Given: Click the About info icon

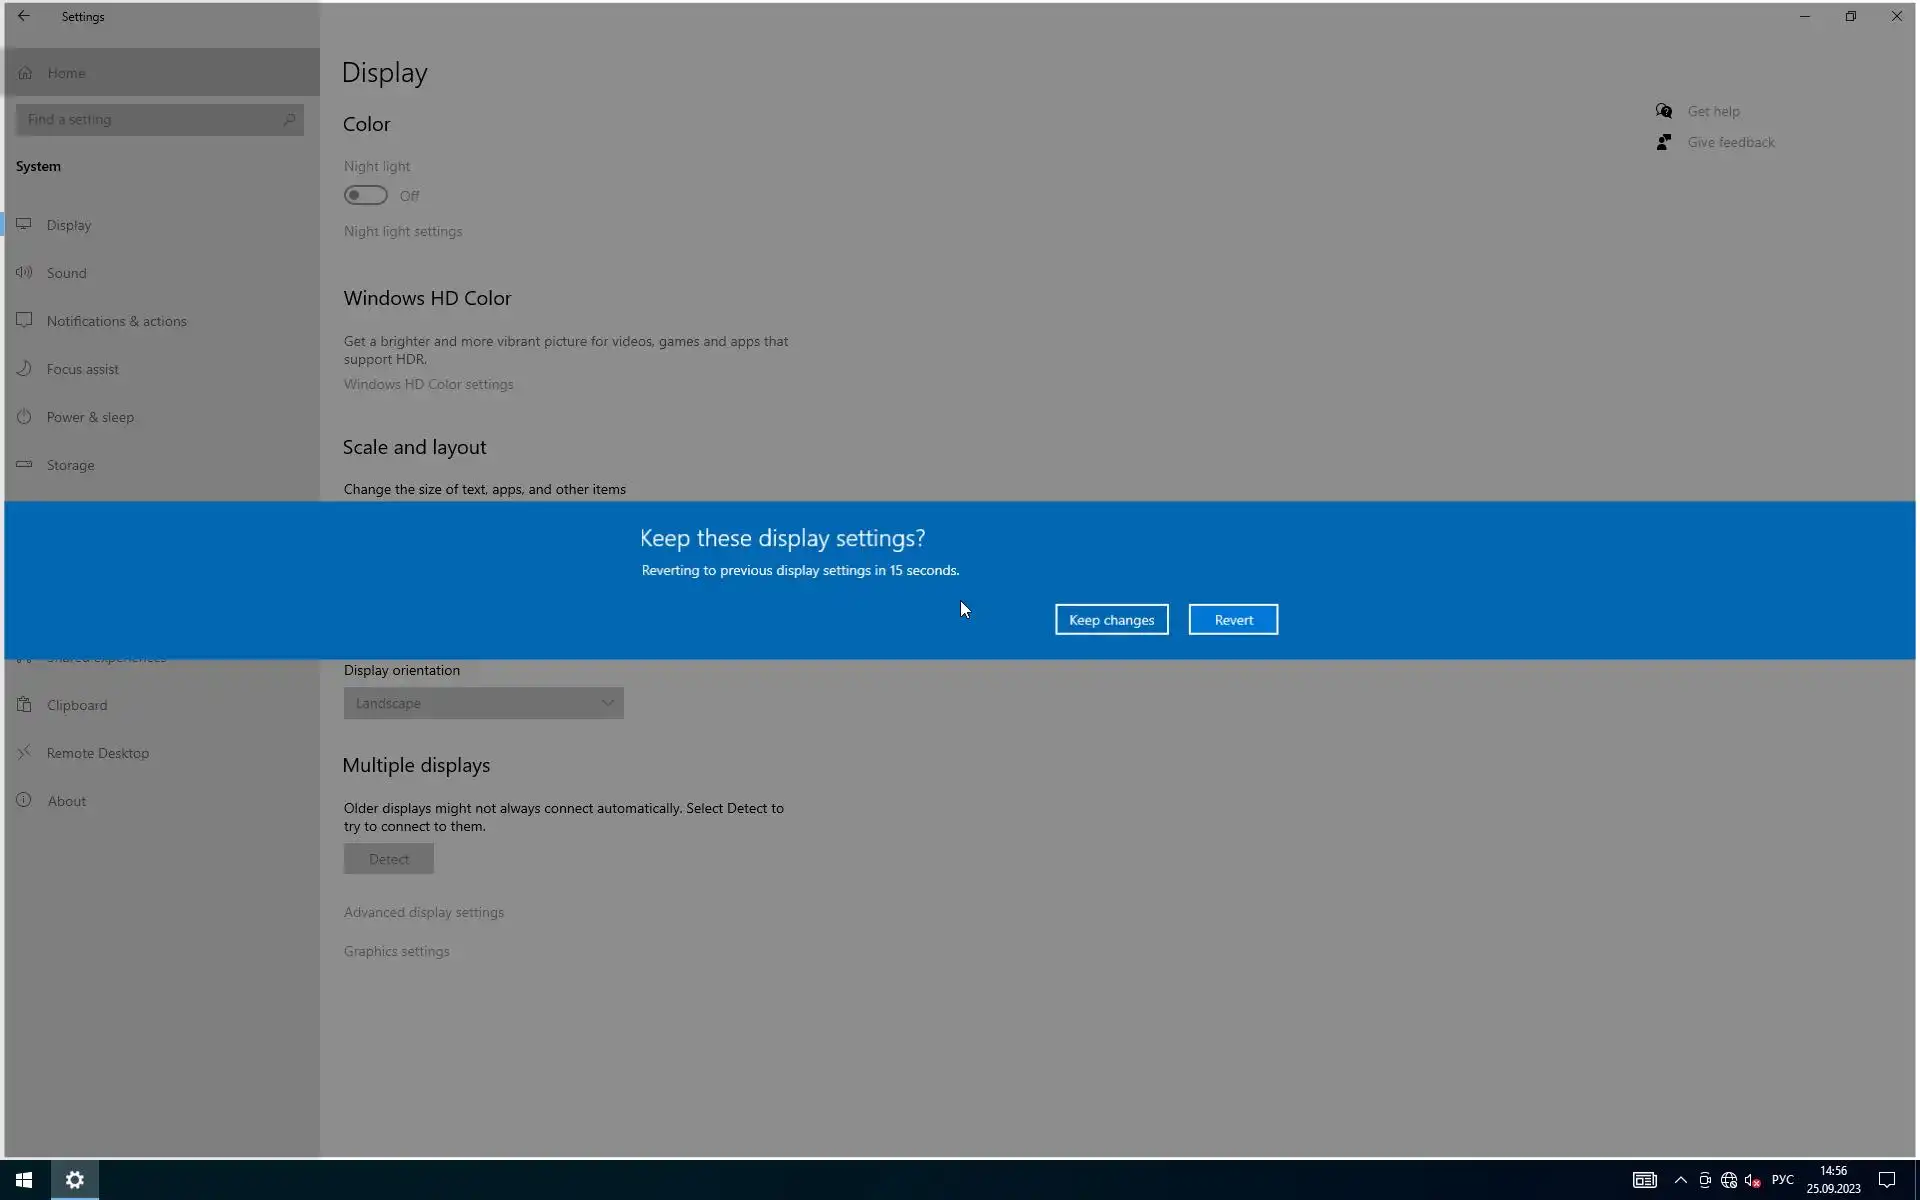Looking at the screenshot, I should point(24,800).
